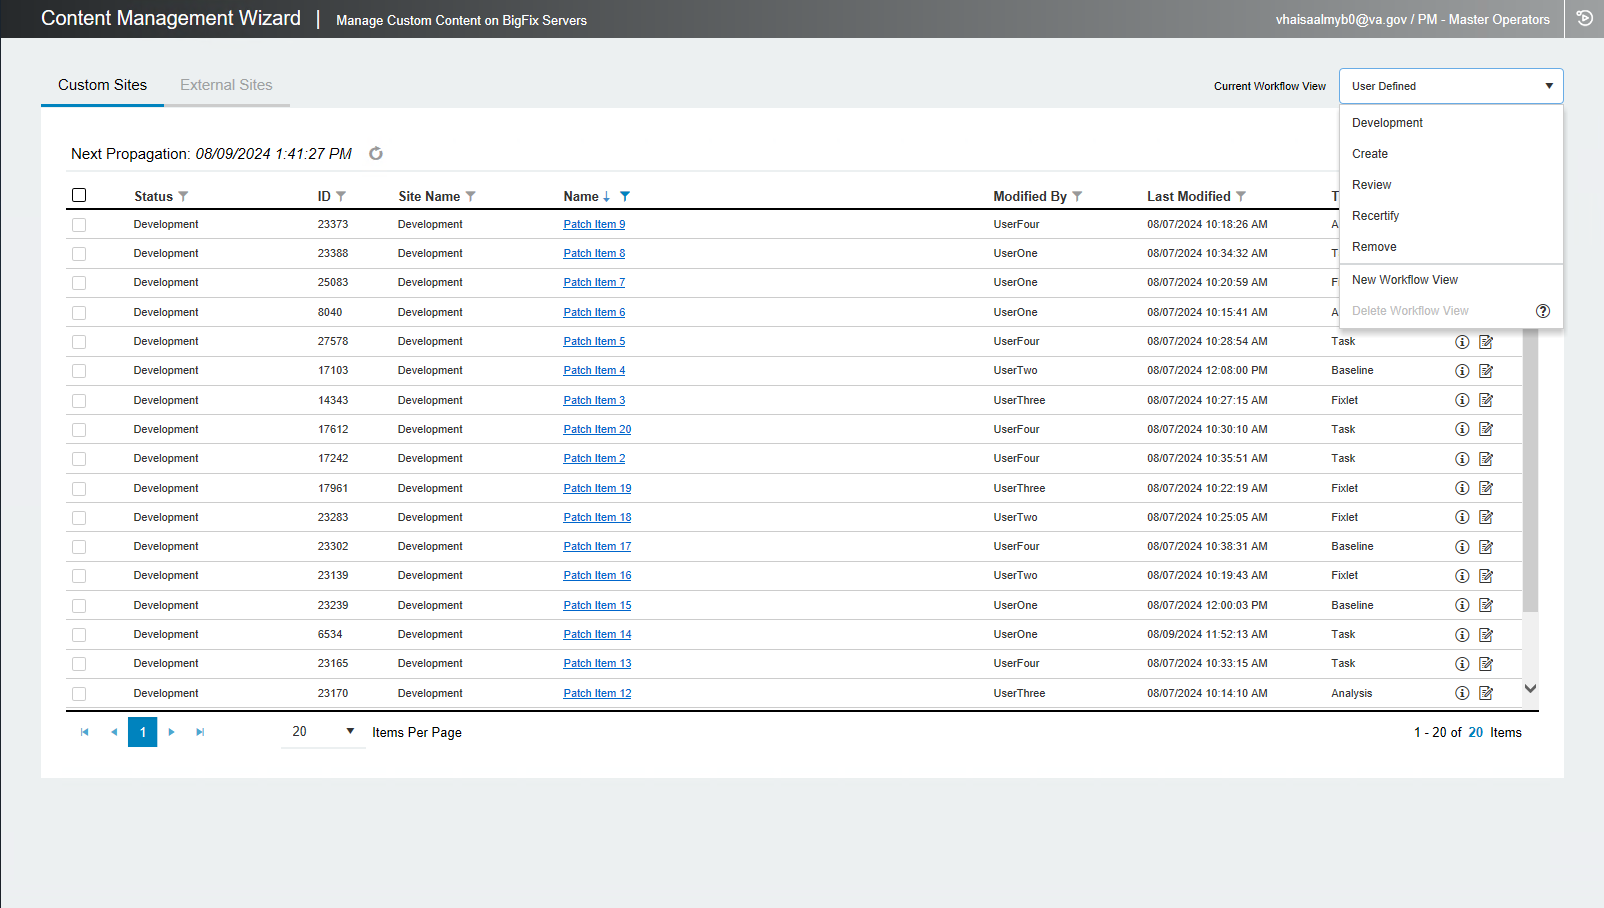1604x908 pixels.
Task: Show info for Patch Item 2
Action: pyautogui.click(x=1462, y=459)
